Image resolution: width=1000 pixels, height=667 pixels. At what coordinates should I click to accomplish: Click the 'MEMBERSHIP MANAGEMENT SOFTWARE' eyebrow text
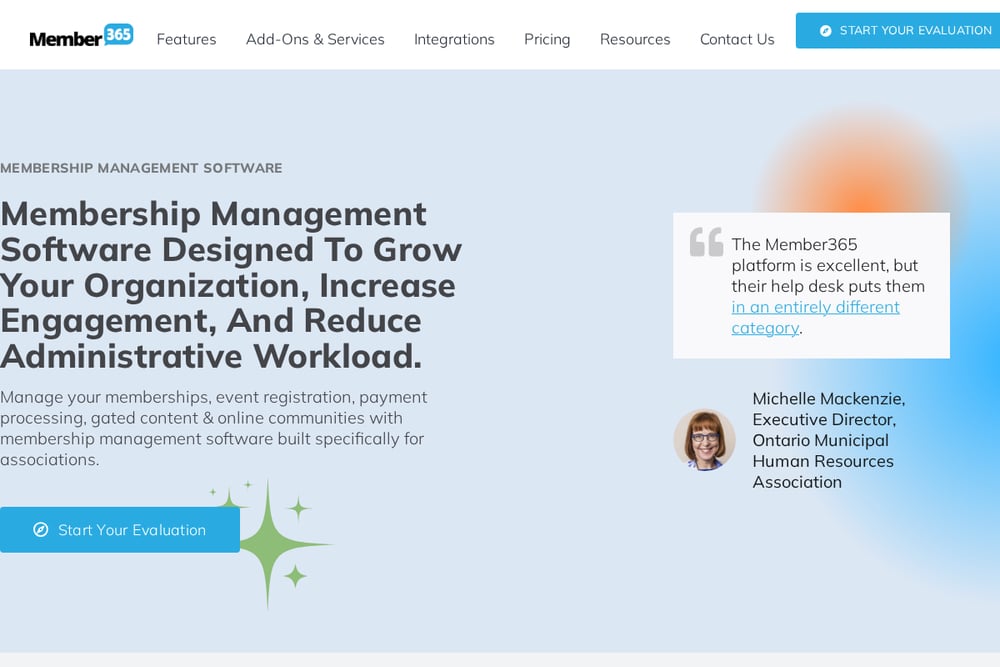pyautogui.click(x=141, y=168)
